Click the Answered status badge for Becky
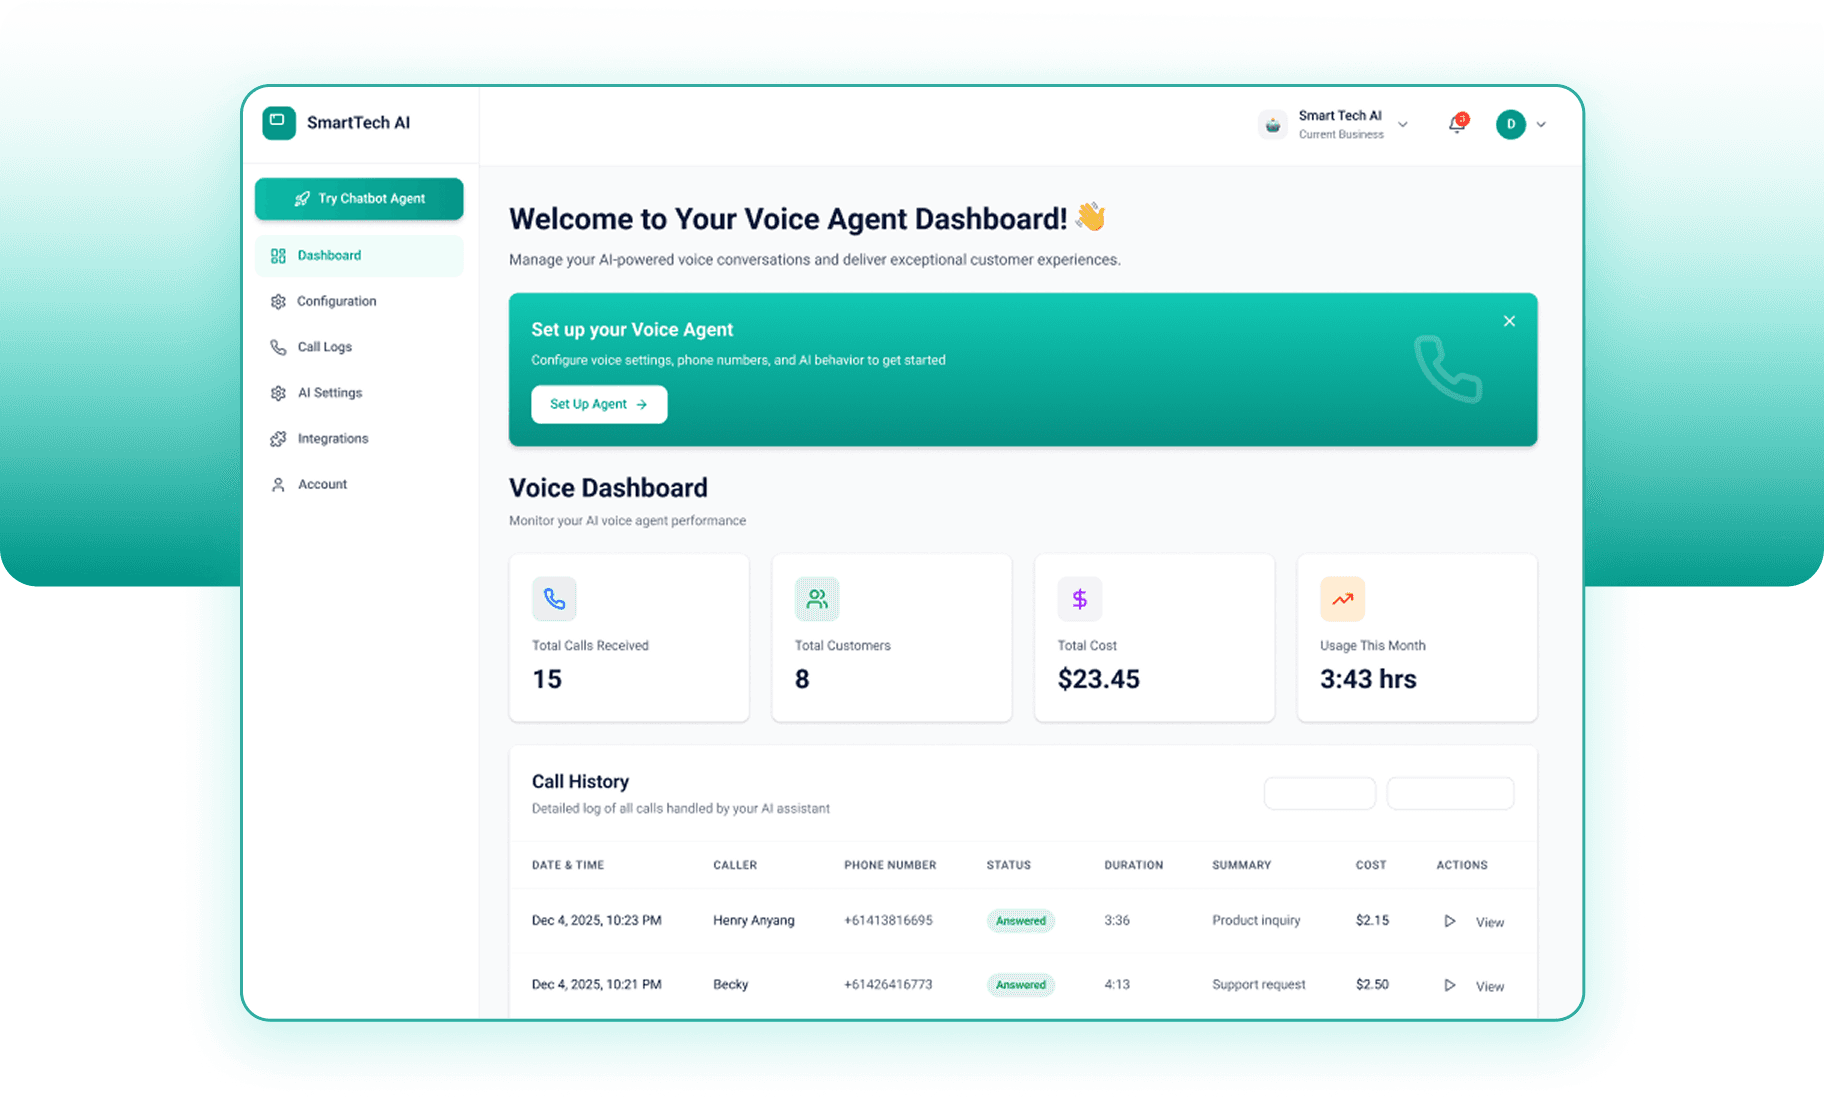Viewport: 1824px width, 1106px height. click(1020, 984)
